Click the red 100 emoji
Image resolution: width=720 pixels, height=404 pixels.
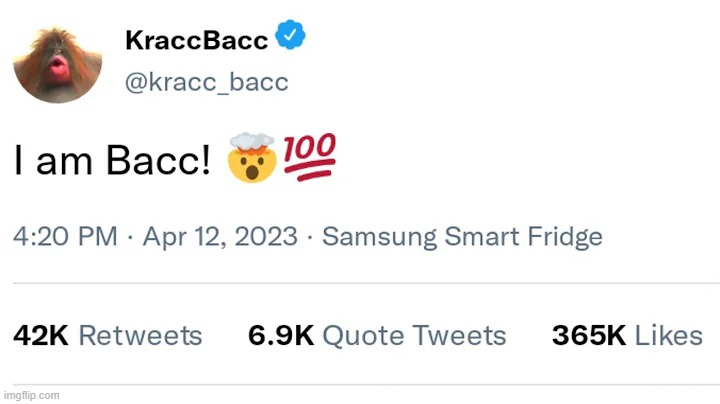click(310, 160)
